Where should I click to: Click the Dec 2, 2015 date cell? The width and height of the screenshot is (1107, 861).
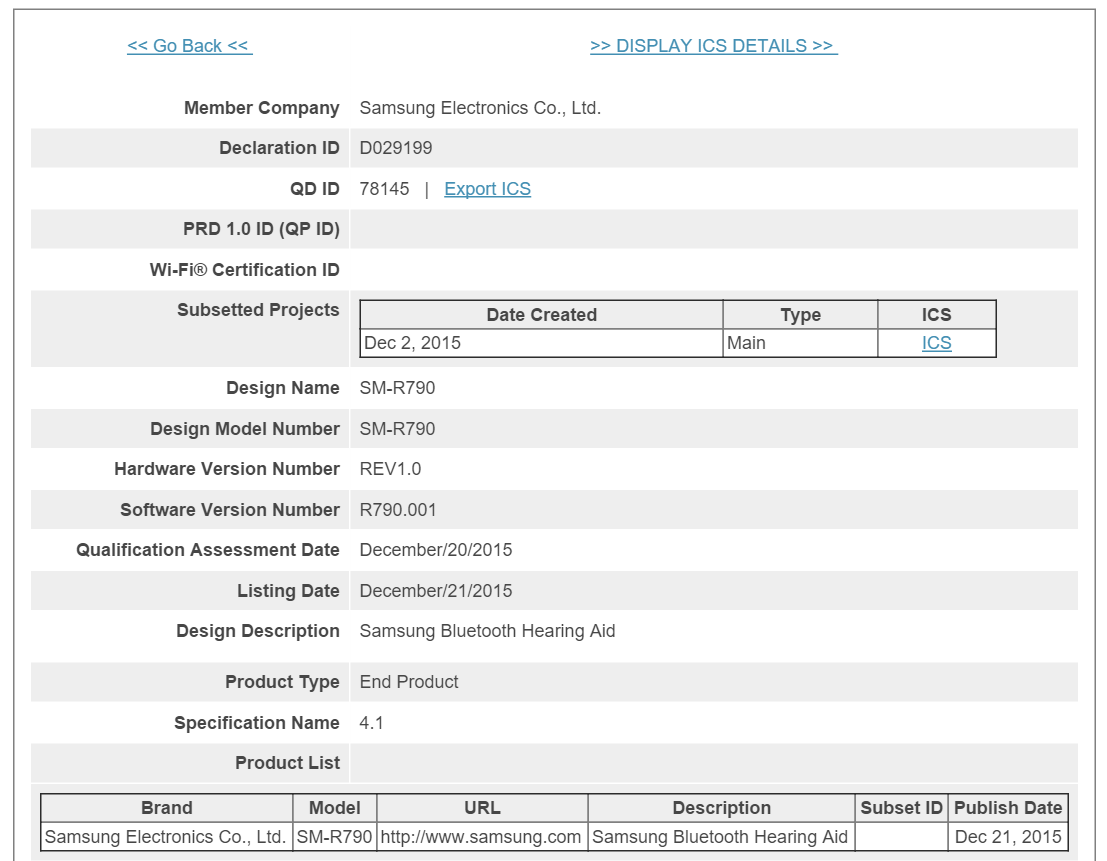[413, 343]
